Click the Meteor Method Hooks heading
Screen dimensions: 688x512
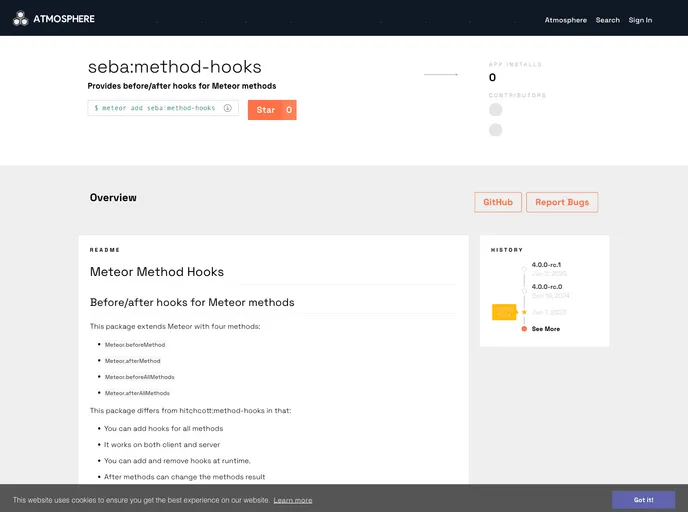(x=157, y=272)
